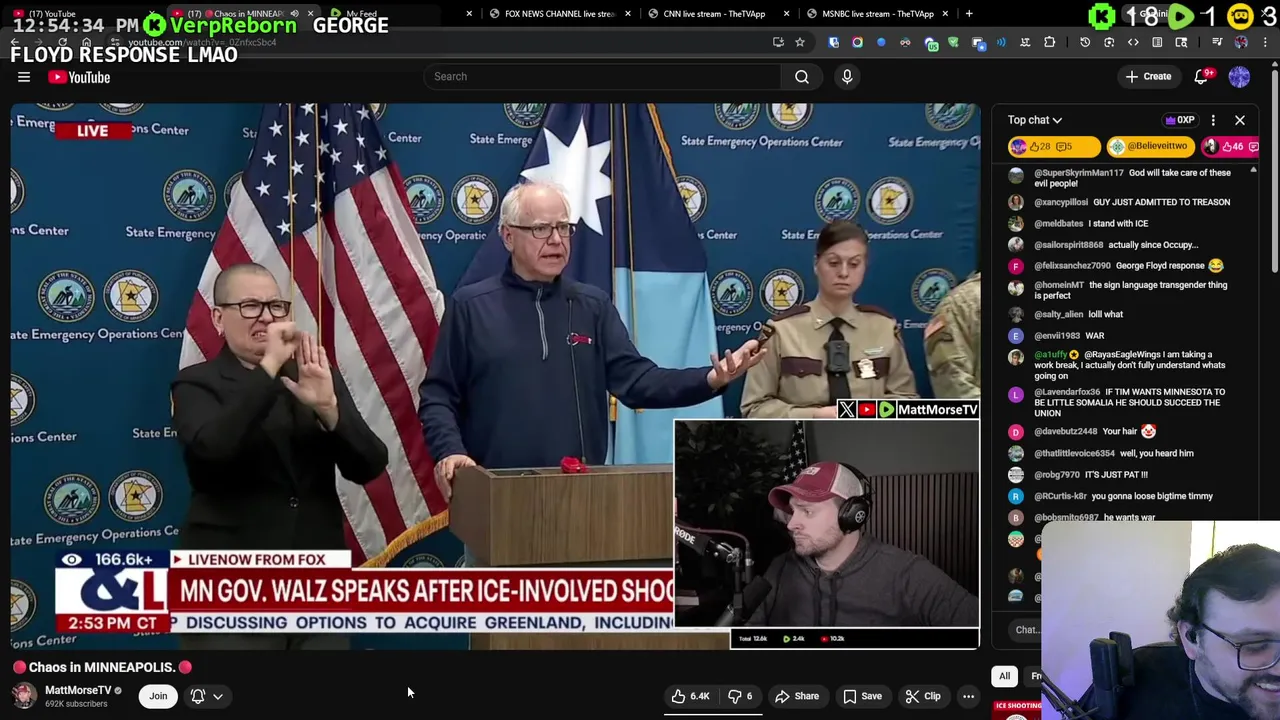The height and width of the screenshot is (720, 1280).
Task: Open live chat three-dot options menu
Action: tap(1213, 120)
